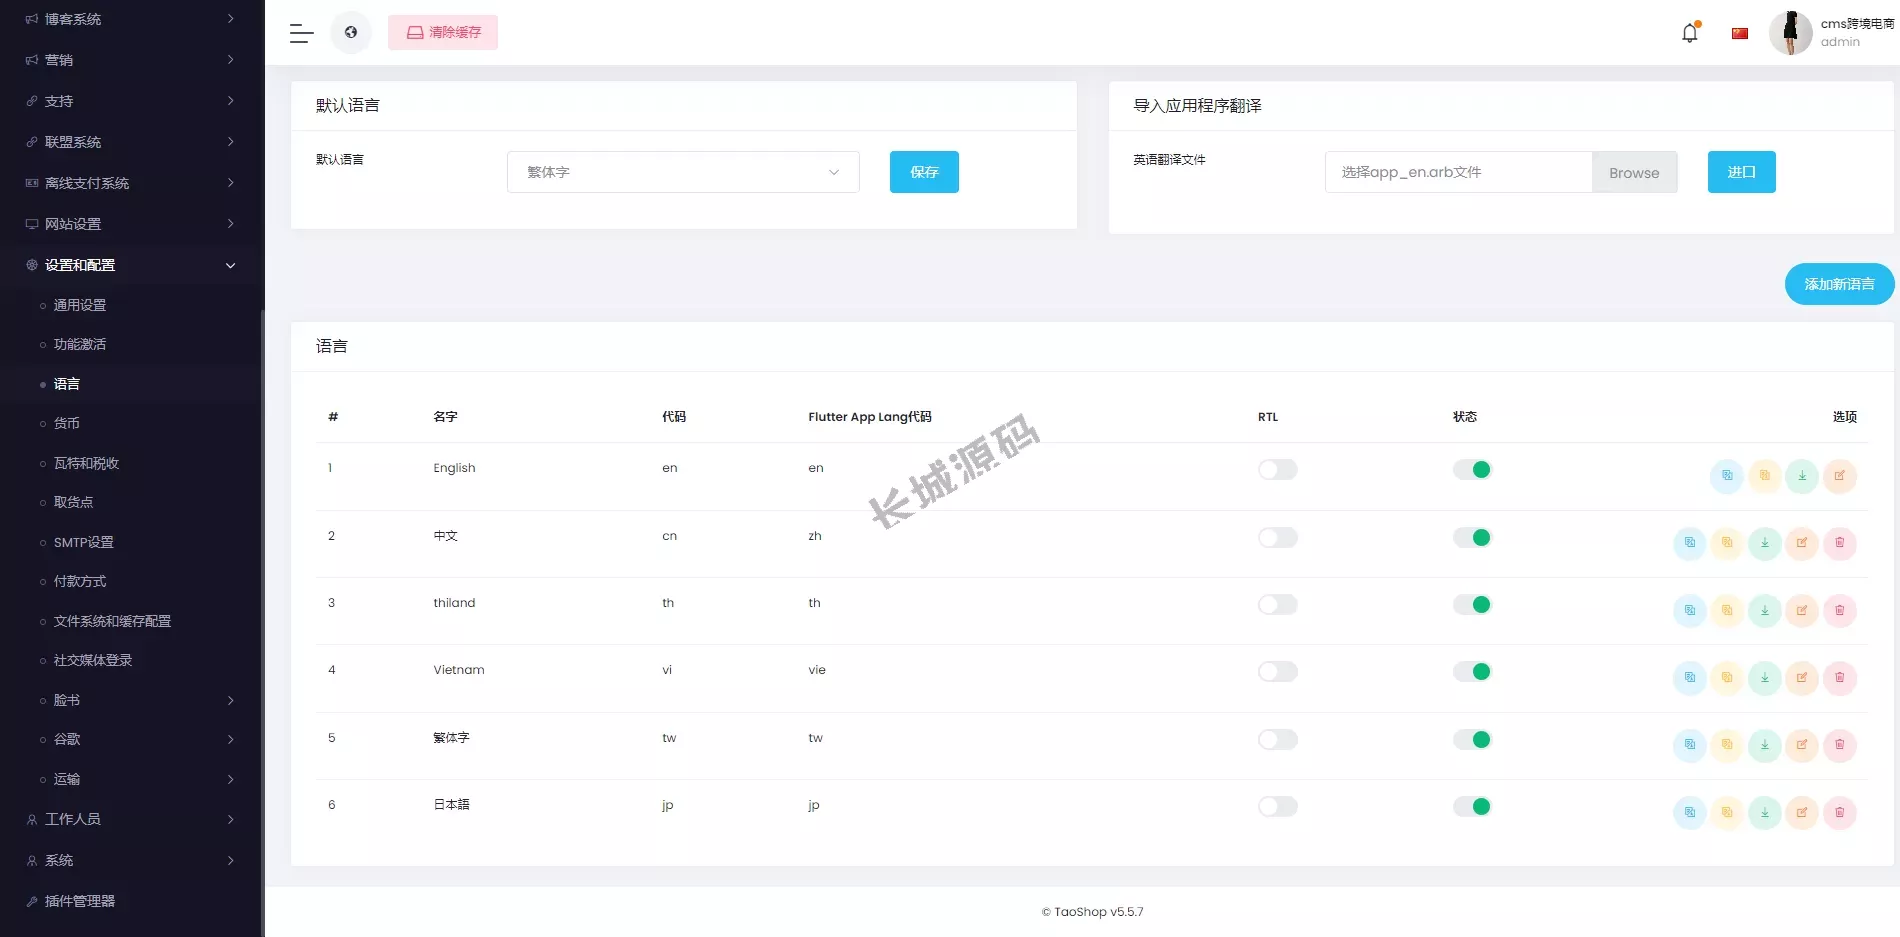The width and height of the screenshot is (1900, 937).
Task: Expand the 支持 sidebar menu
Action: 132,101
